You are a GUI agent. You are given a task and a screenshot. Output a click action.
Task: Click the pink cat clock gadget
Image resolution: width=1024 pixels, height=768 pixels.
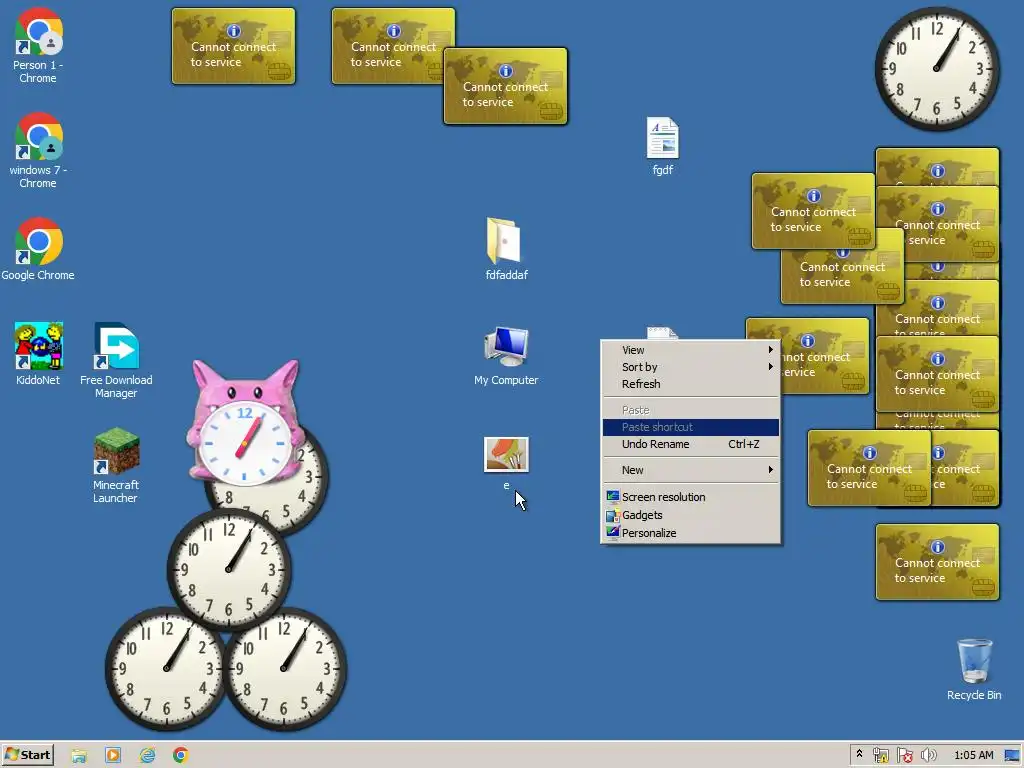[246, 423]
